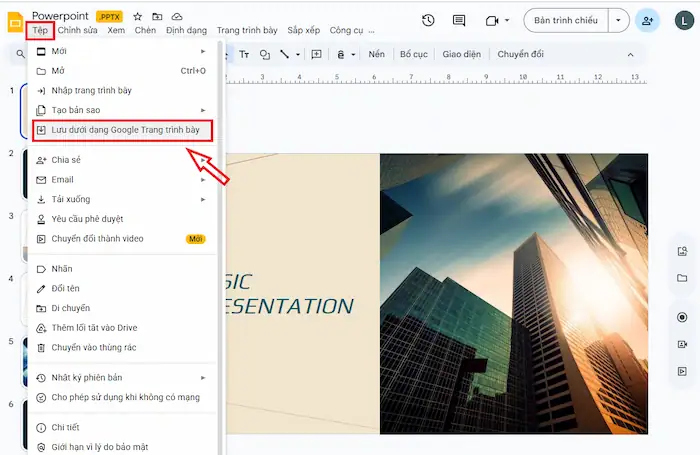Viewport: 700px width, 455px height.
Task: Click the share people icon
Action: [x=648, y=20]
